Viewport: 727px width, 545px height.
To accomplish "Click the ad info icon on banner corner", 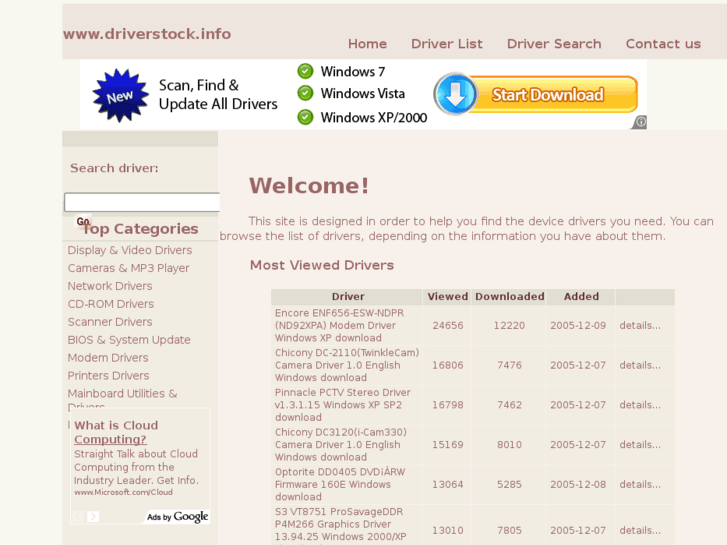I will click(639, 122).
